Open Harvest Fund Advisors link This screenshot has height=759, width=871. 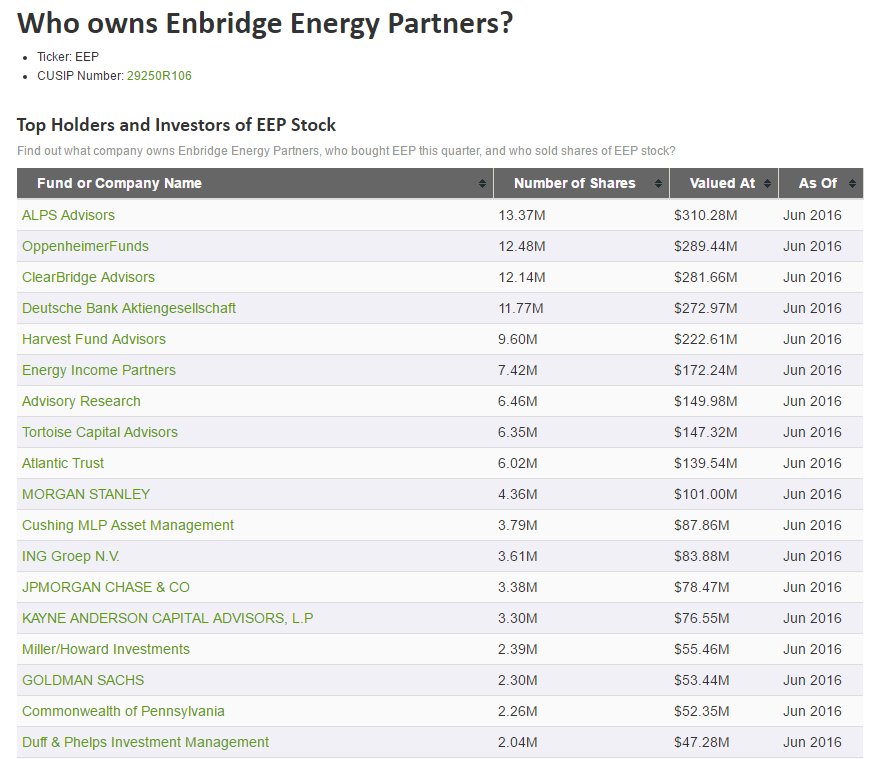[94, 339]
